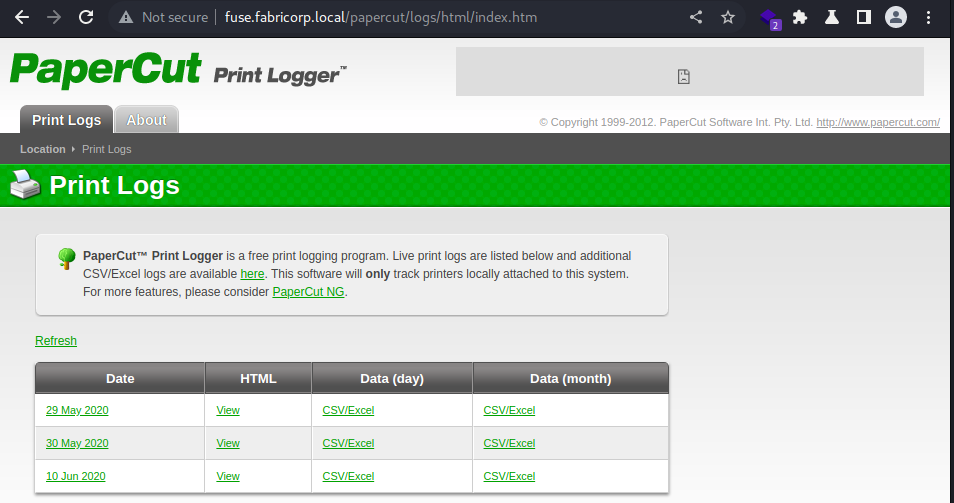This screenshot has height=503, width=954.
Task: Download day CSV/Excel for 10 Jun 2020
Action: point(348,476)
